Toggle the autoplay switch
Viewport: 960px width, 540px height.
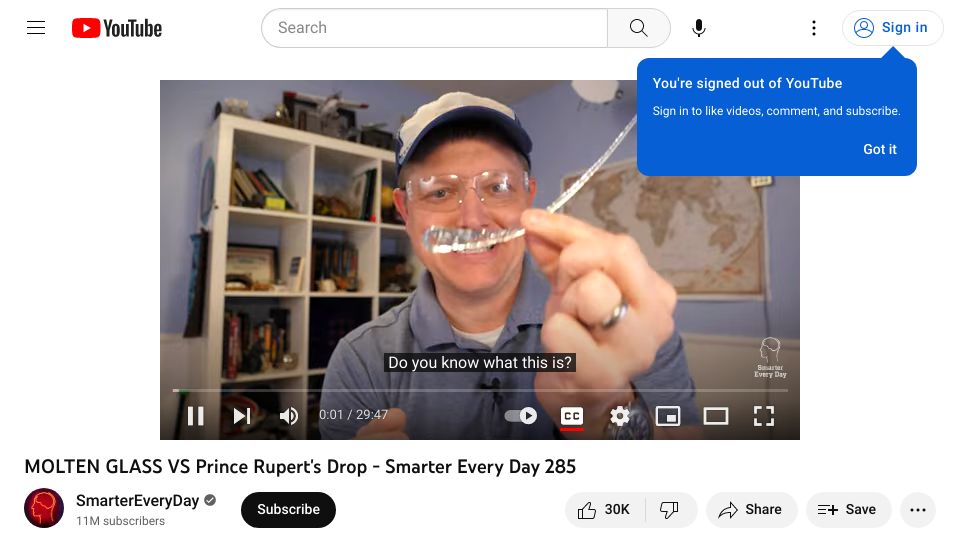point(520,416)
